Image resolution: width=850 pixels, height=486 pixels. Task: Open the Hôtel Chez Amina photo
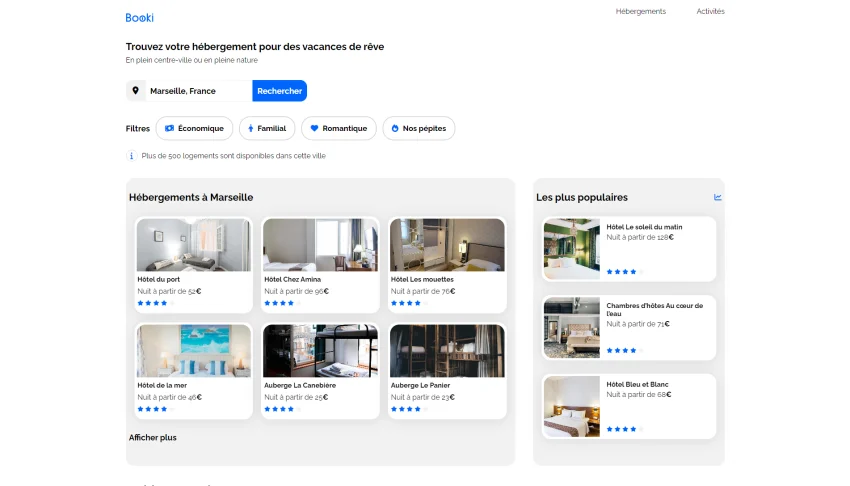320,245
